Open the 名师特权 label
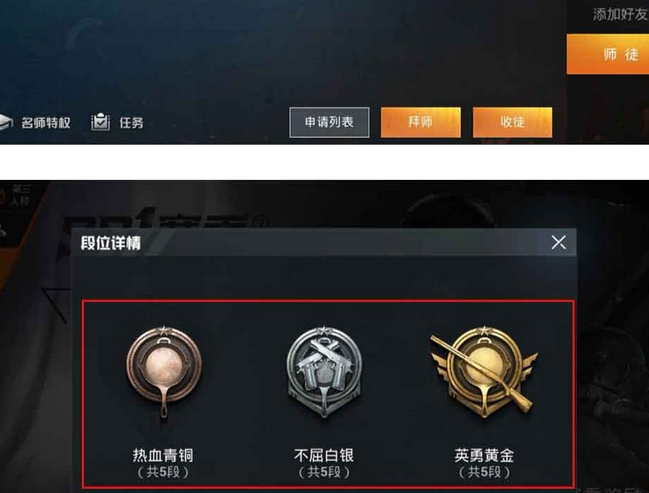The width and height of the screenshot is (649, 493). click(46, 123)
